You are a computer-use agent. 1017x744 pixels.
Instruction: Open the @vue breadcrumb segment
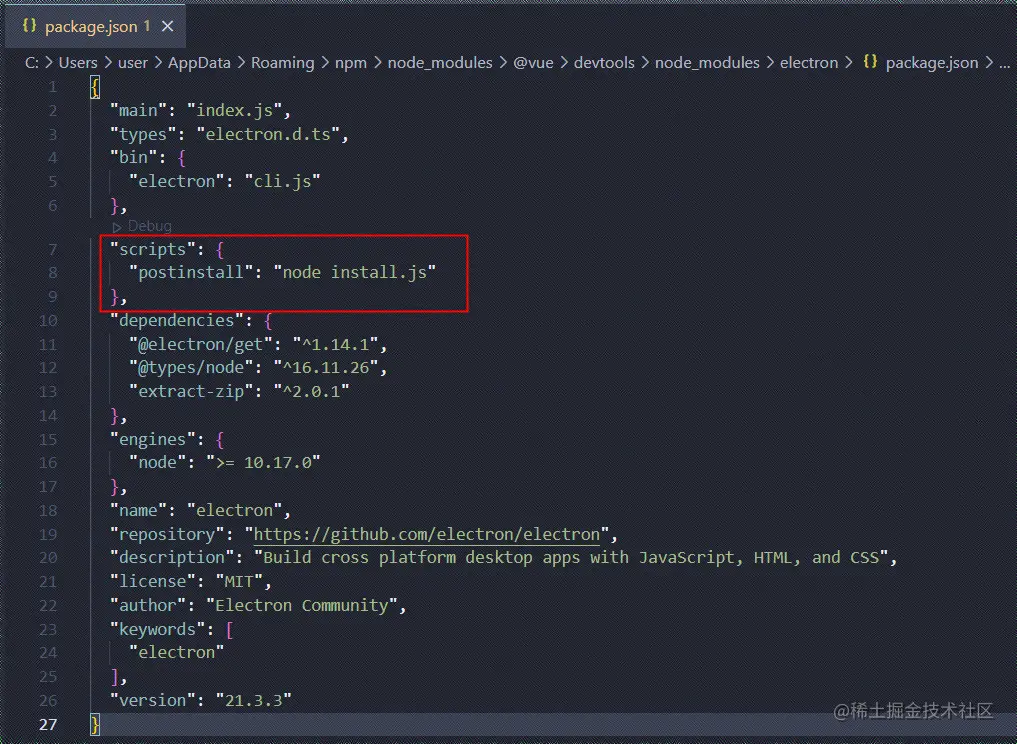click(x=533, y=62)
